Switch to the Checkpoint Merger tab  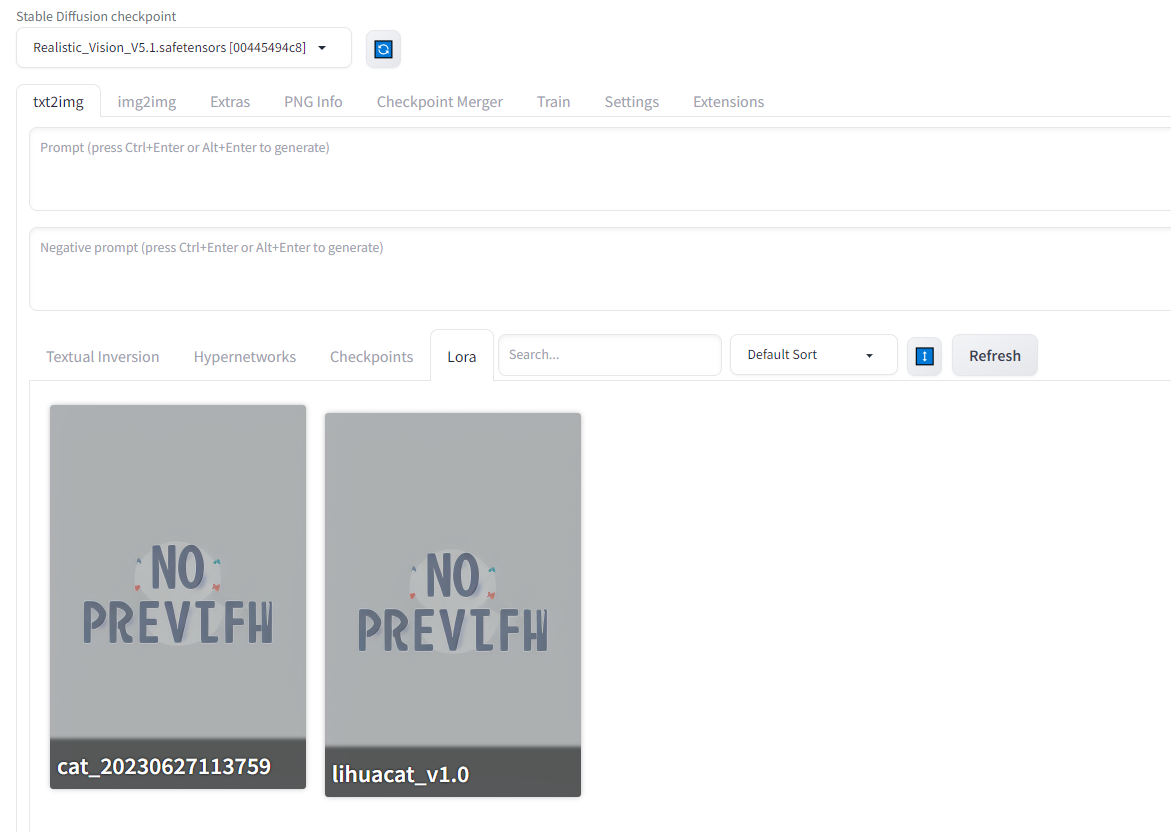440,101
